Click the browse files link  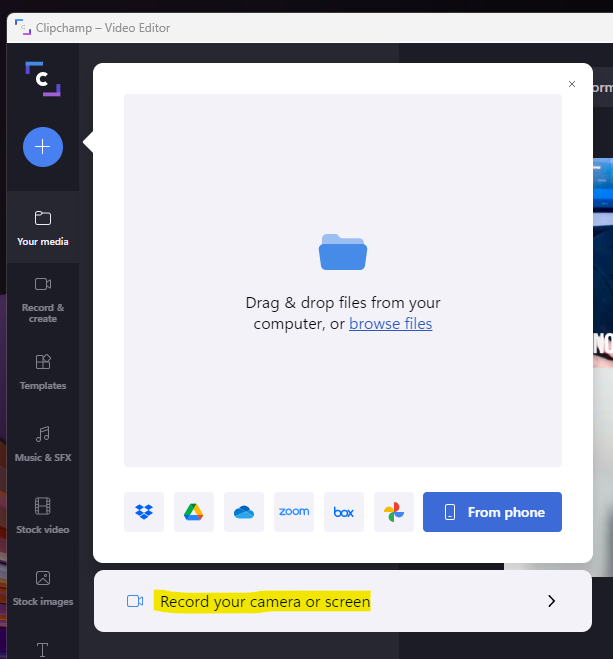coord(390,324)
